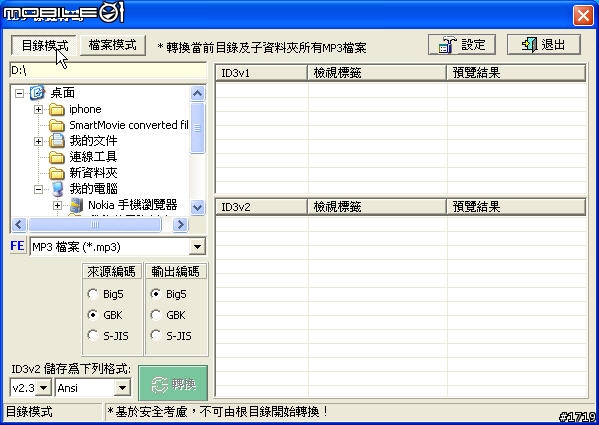Select the 桌面 desktop icon in tree
This screenshot has width=599, height=425.
pyautogui.click(x=37, y=93)
